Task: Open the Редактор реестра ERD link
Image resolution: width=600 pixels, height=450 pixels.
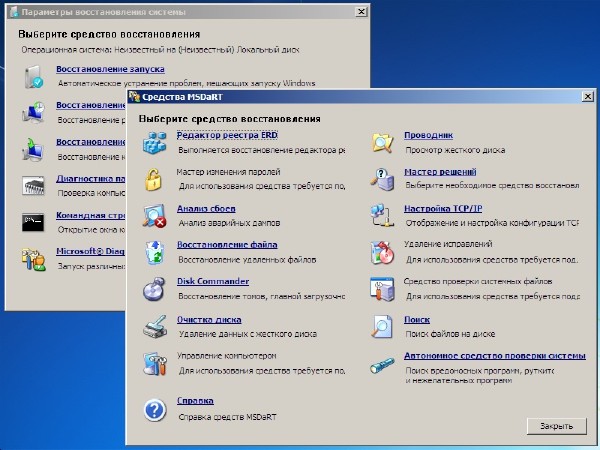Action: (213, 135)
